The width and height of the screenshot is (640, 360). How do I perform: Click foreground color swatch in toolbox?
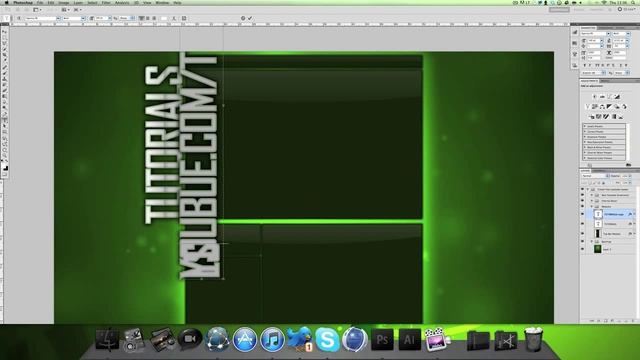click(x=4, y=167)
